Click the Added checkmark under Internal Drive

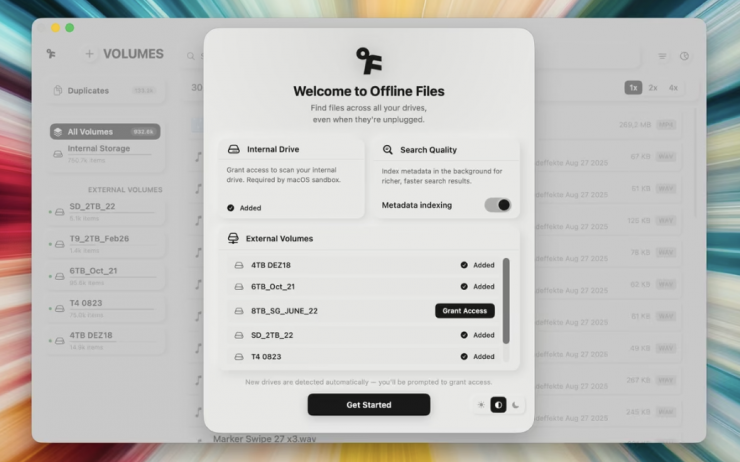pyautogui.click(x=231, y=207)
